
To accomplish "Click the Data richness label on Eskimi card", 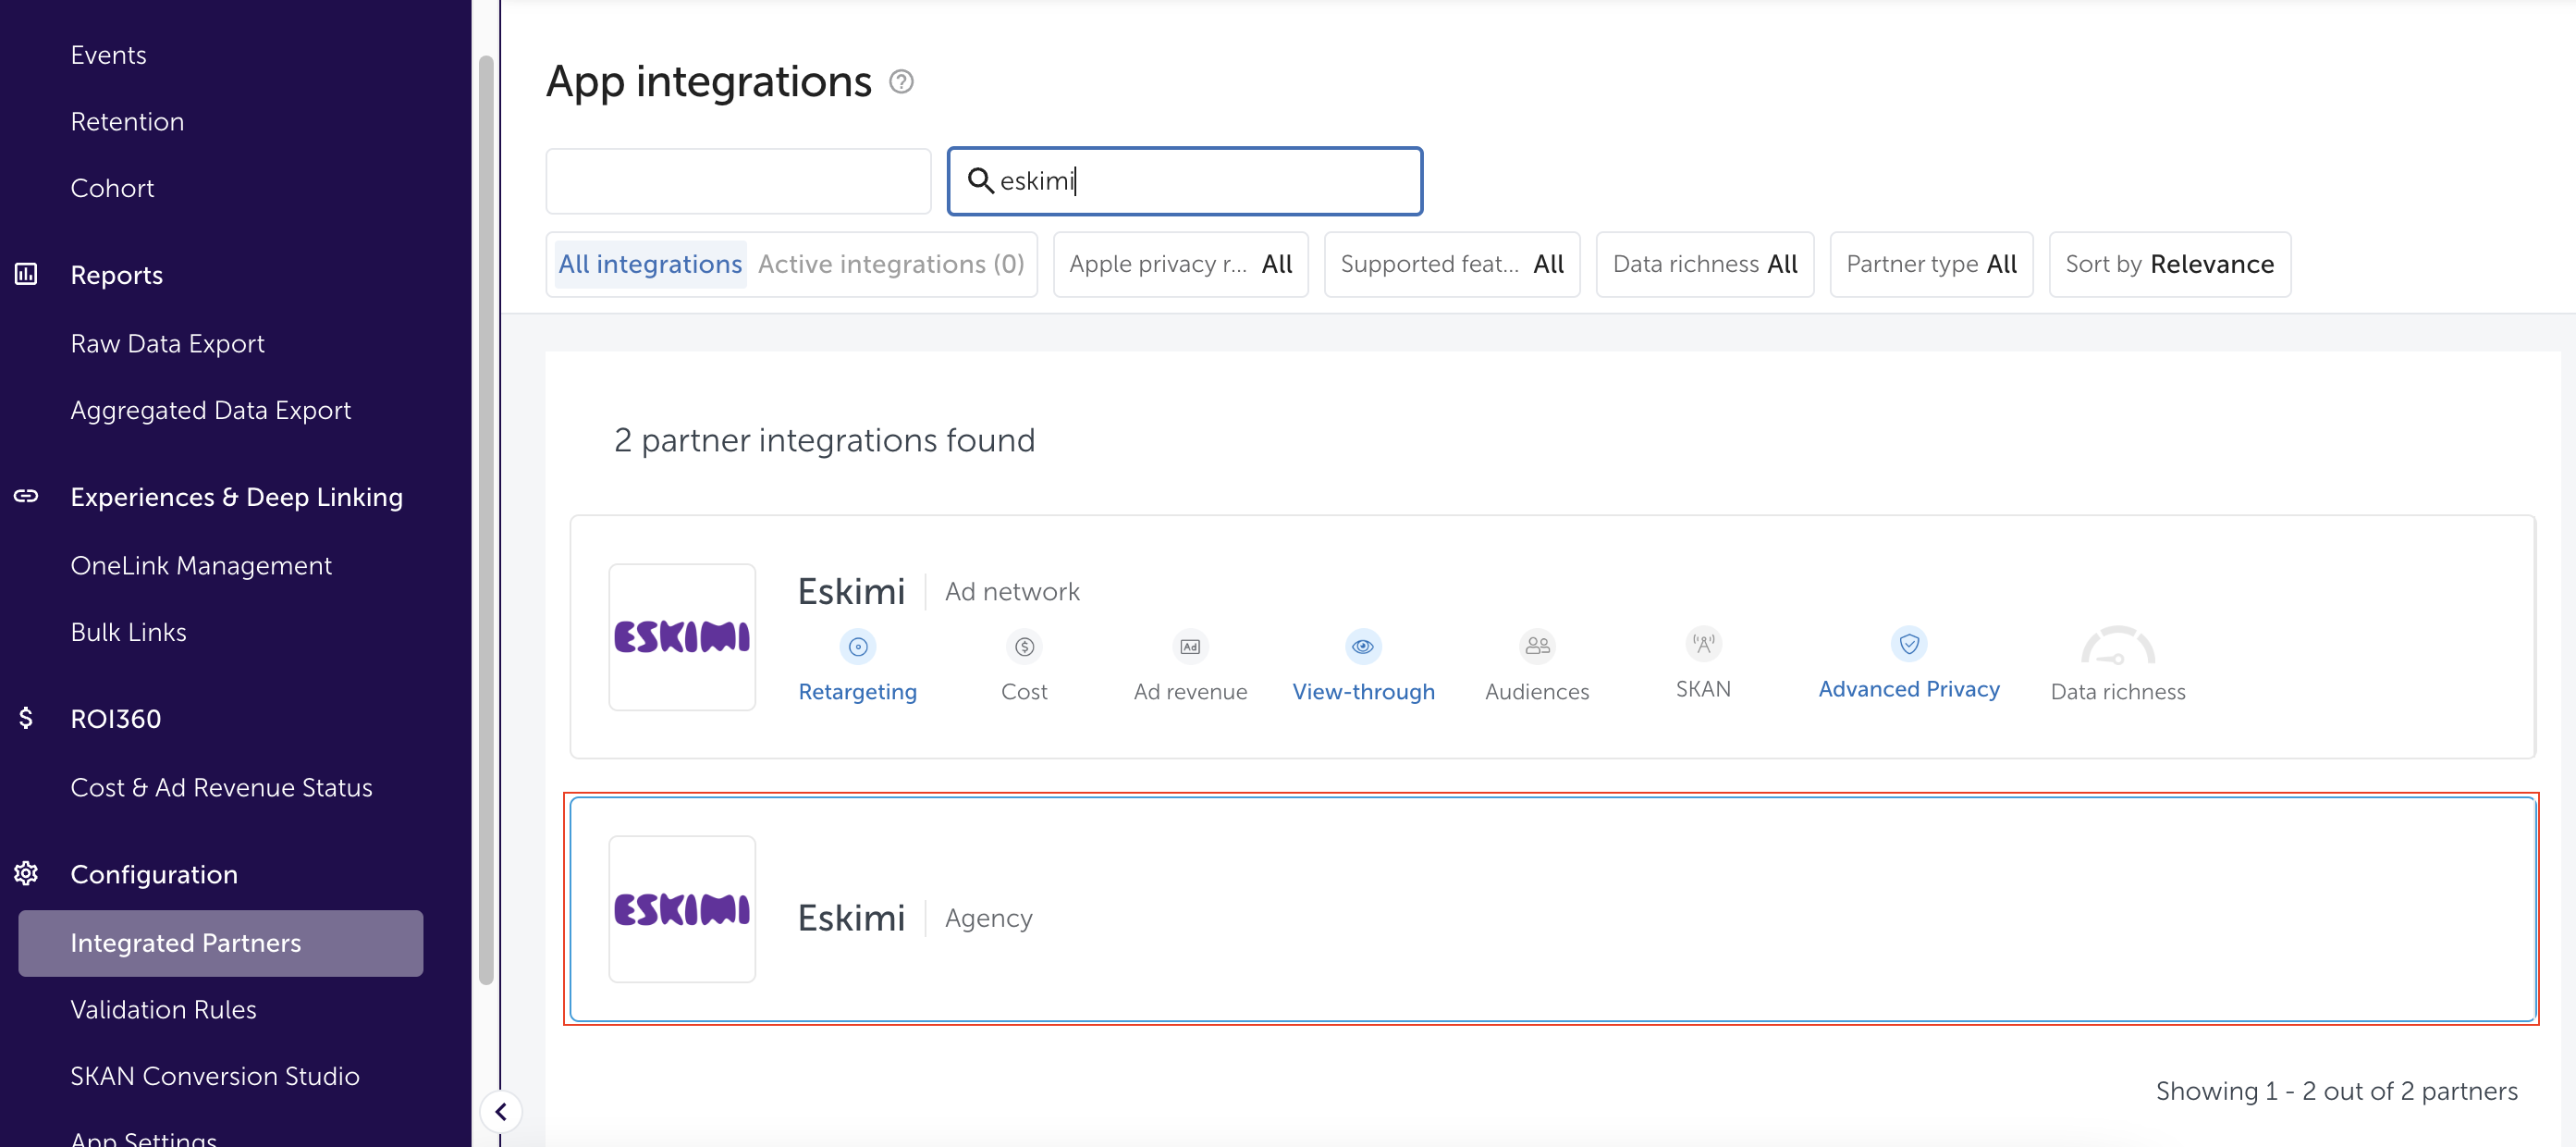I will (2118, 692).
